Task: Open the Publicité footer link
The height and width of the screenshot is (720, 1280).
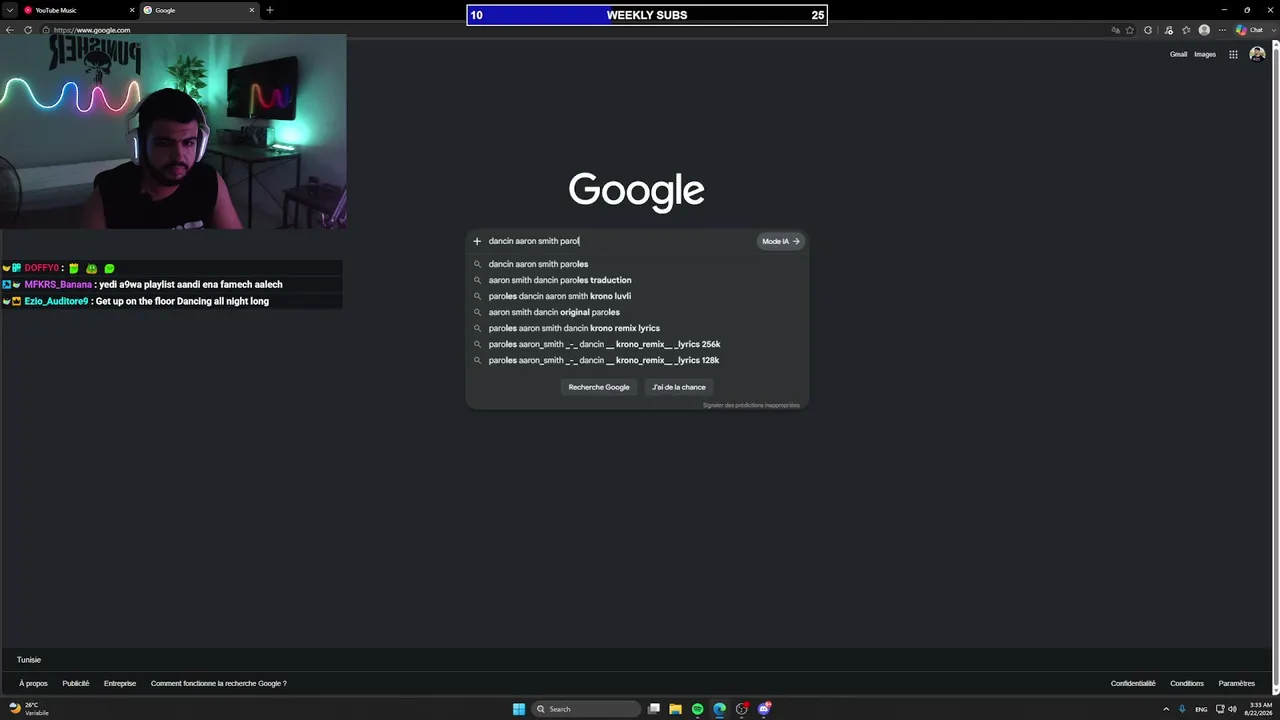Action: pos(76,684)
